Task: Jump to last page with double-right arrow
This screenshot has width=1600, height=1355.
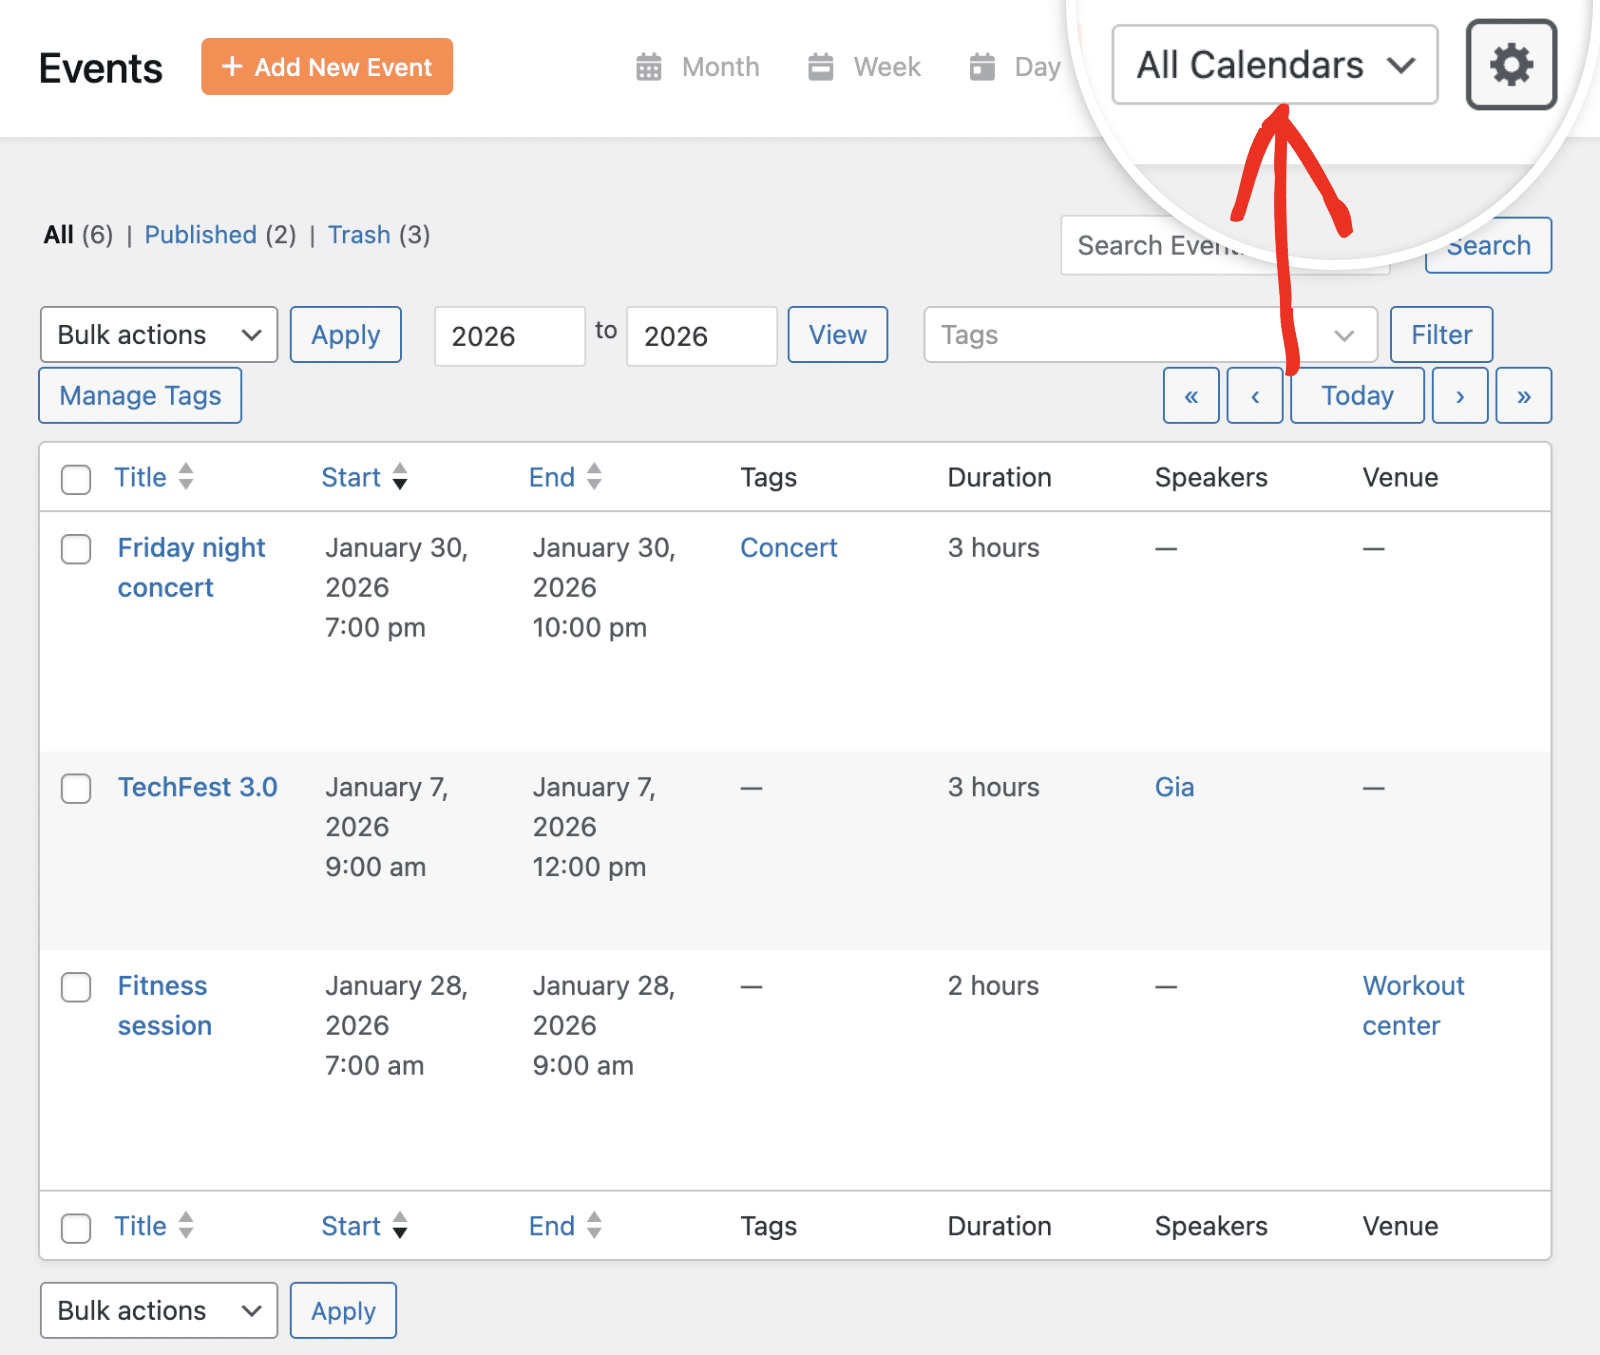Action: point(1523,395)
